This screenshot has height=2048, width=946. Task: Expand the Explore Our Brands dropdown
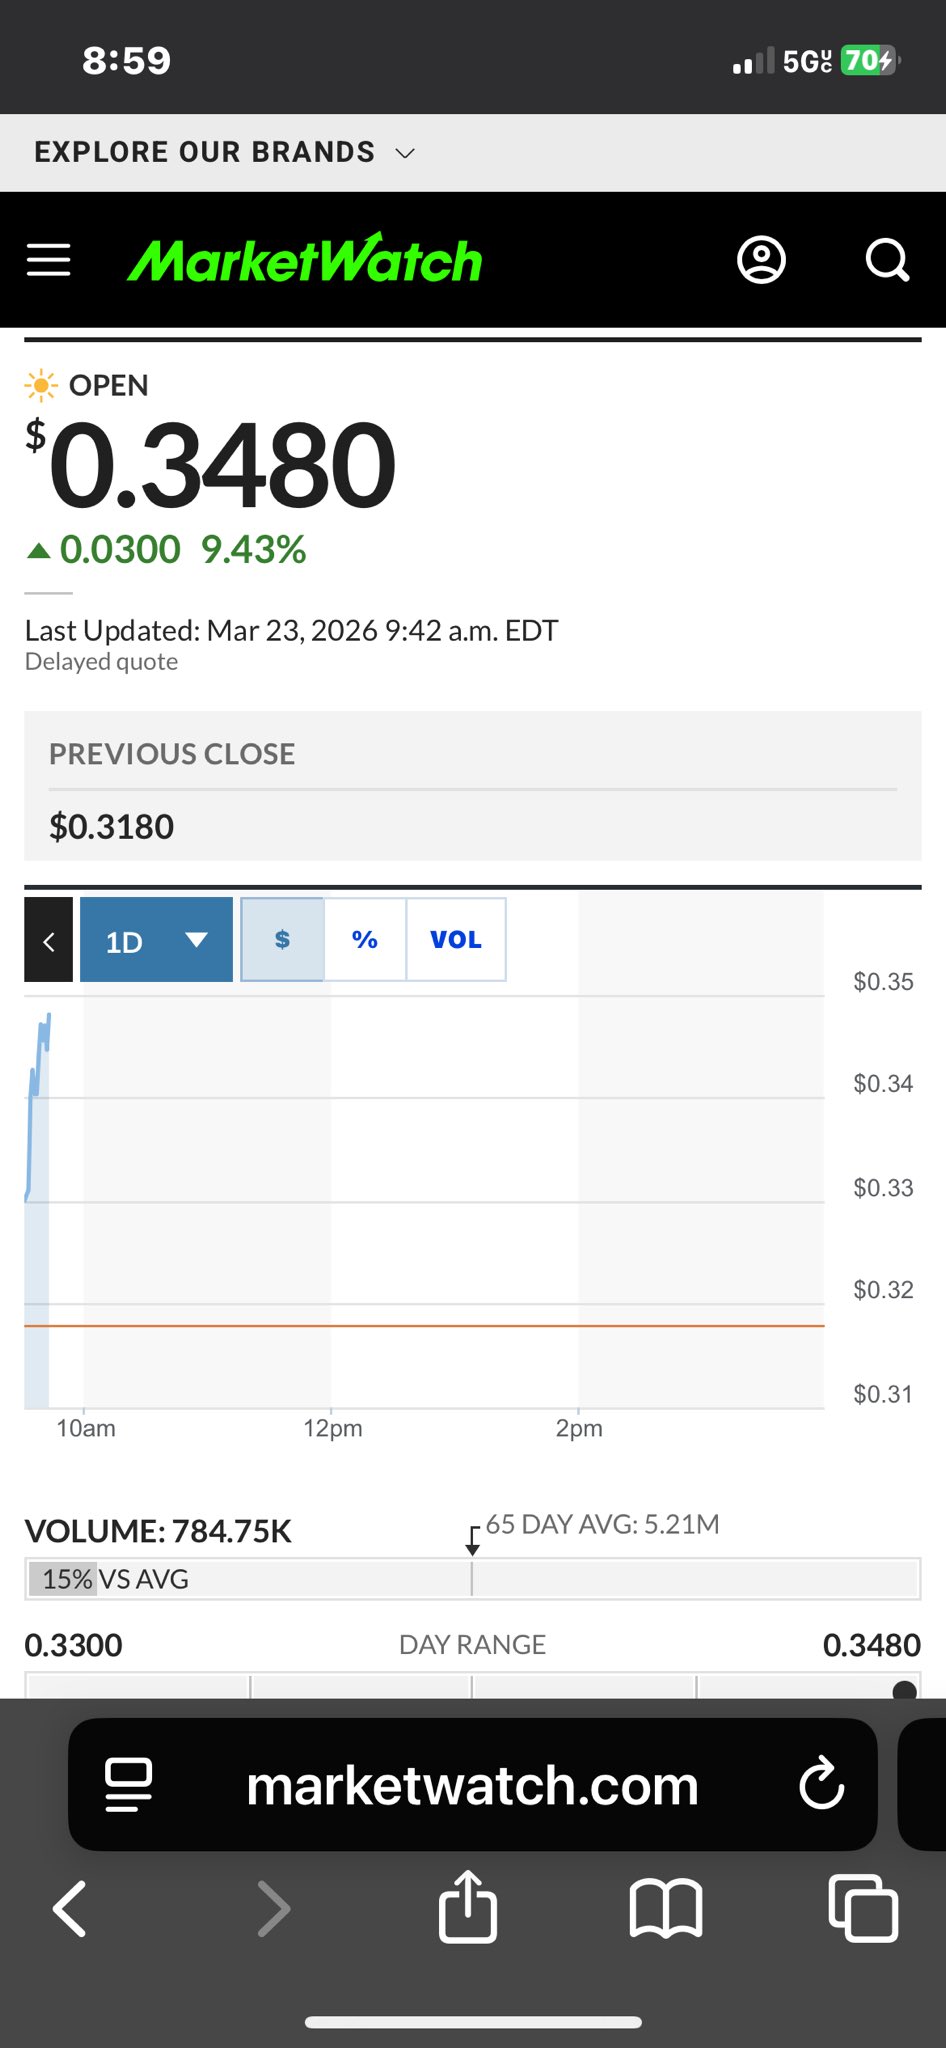(224, 152)
